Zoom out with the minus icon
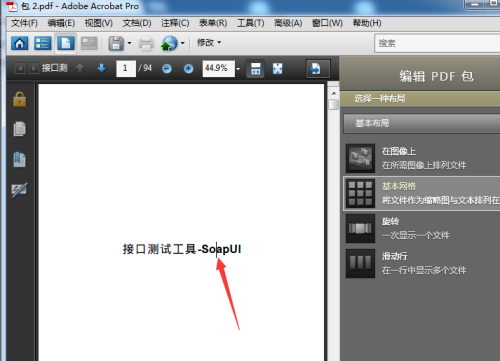This screenshot has height=361, width=500. pyautogui.click(x=167, y=69)
